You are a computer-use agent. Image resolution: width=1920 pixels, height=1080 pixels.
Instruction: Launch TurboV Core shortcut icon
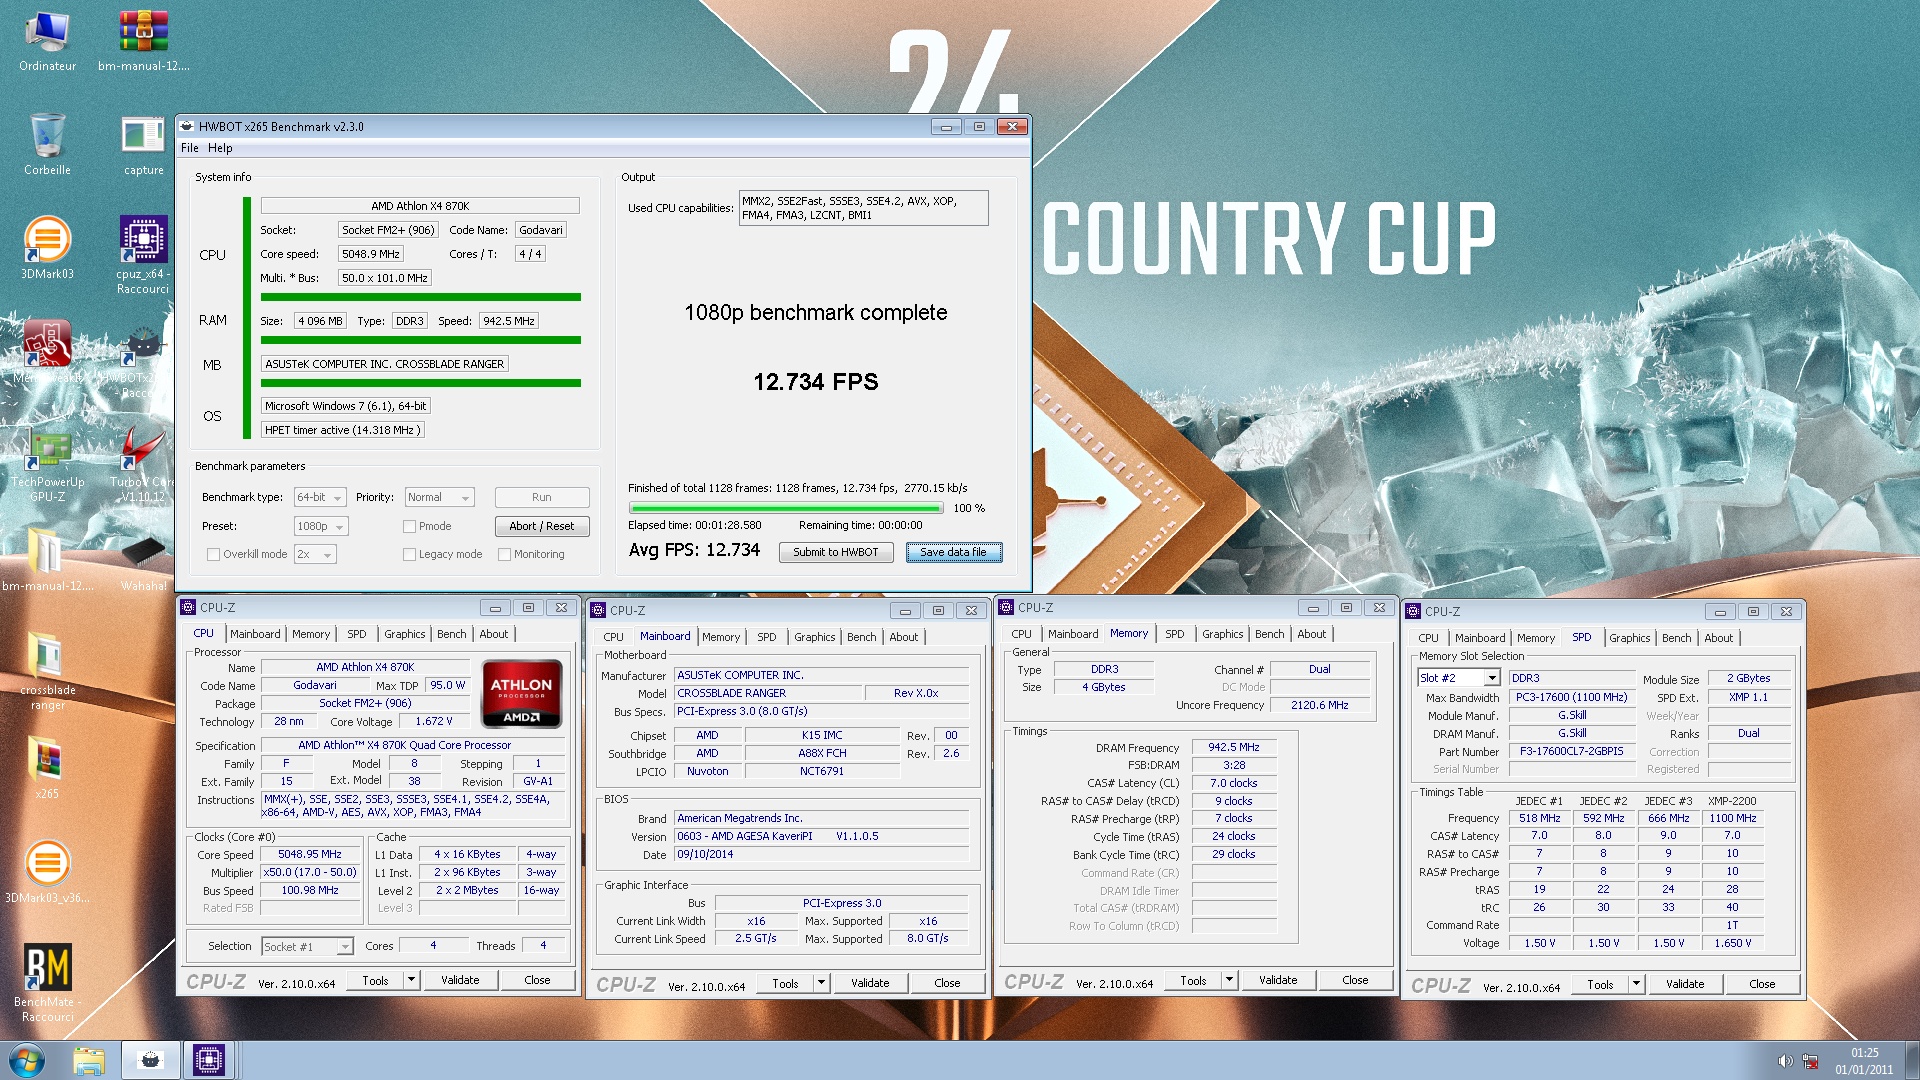[x=143, y=465]
